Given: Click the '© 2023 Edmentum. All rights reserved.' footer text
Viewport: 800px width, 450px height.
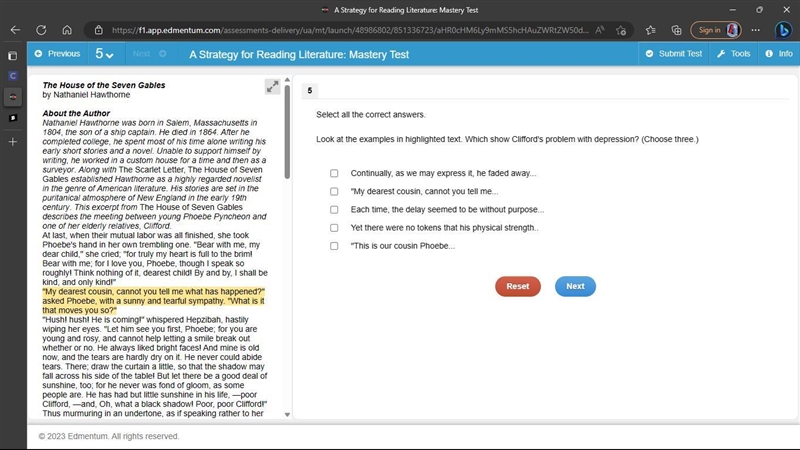Looking at the screenshot, I should pos(109,436).
